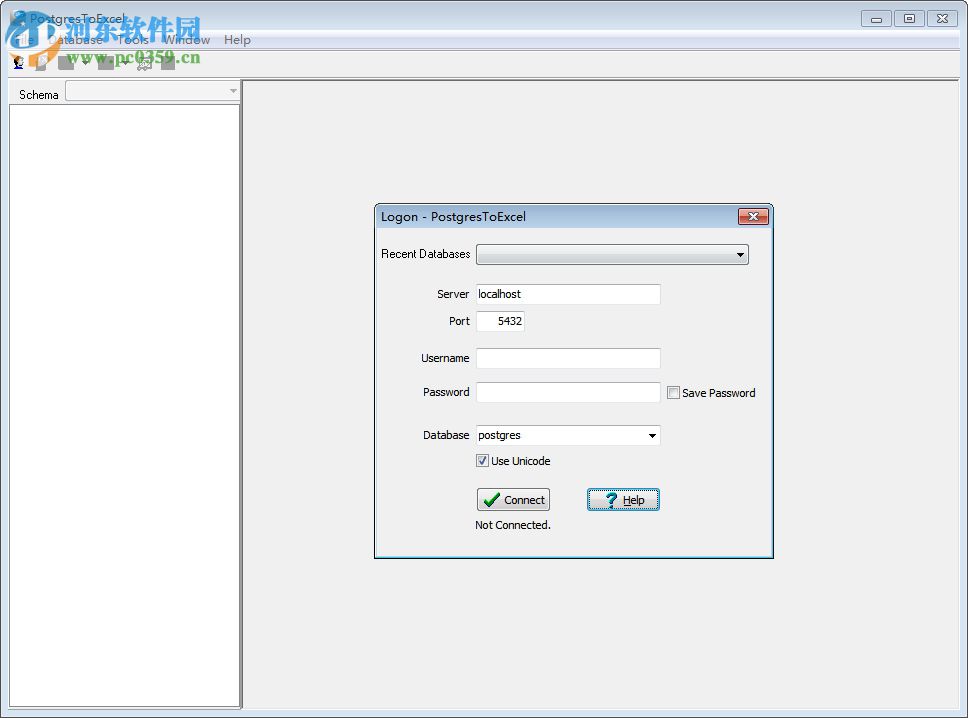968x718 pixels.
Task: Click into the Username field
Action: 568,358
